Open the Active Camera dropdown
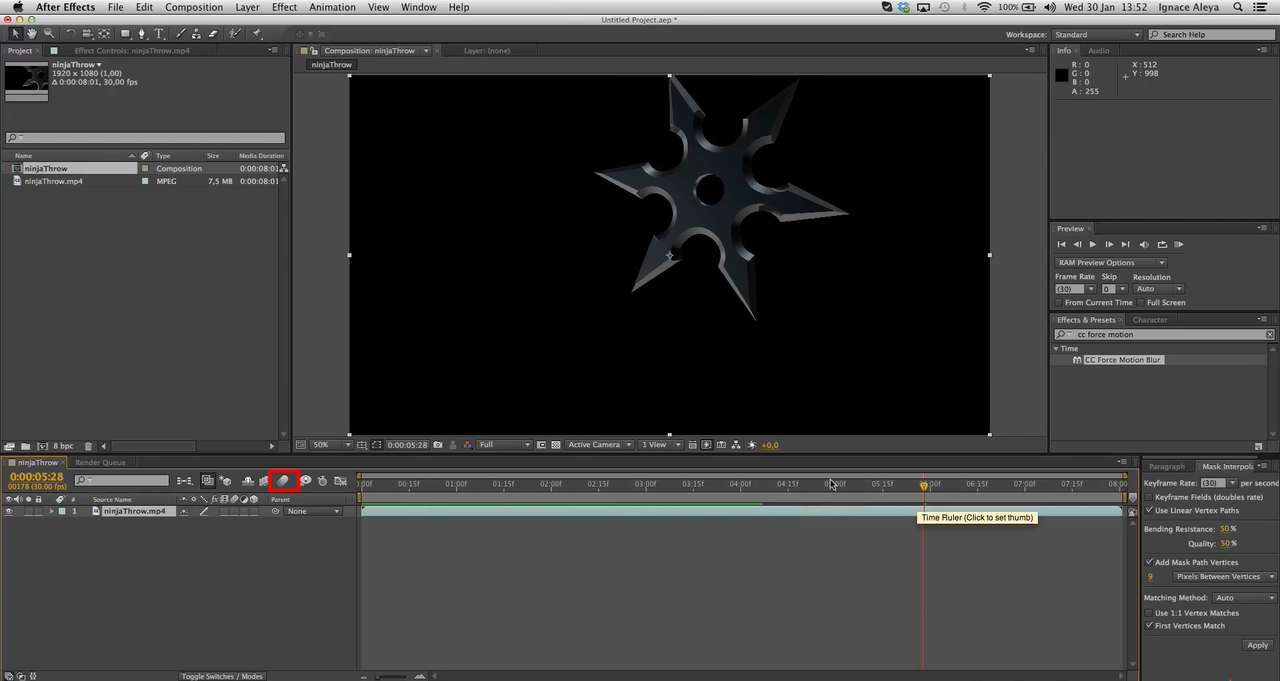1280x681 pixels. tap(599, 445)
